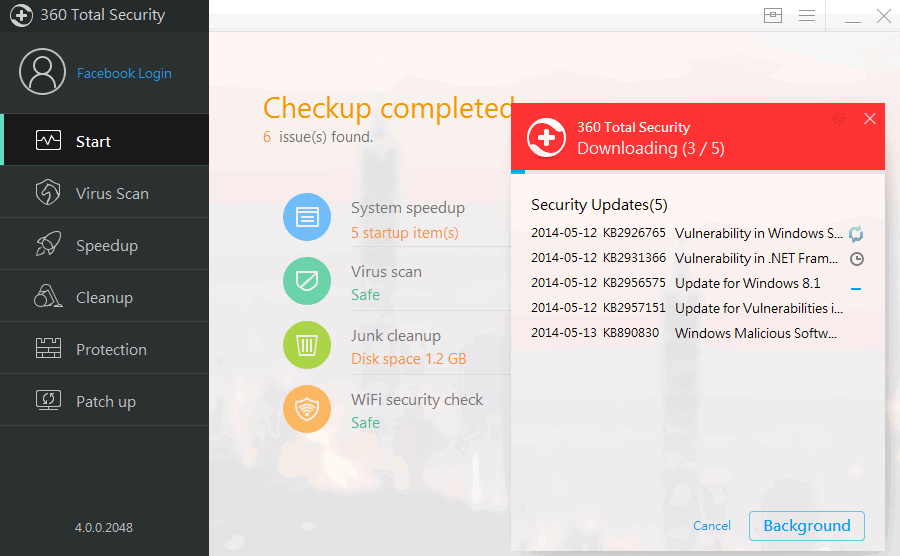Click the "Downloading (3 / 5)" status text
This screenshot has width=900, height=556.
[x=651, y=149]
